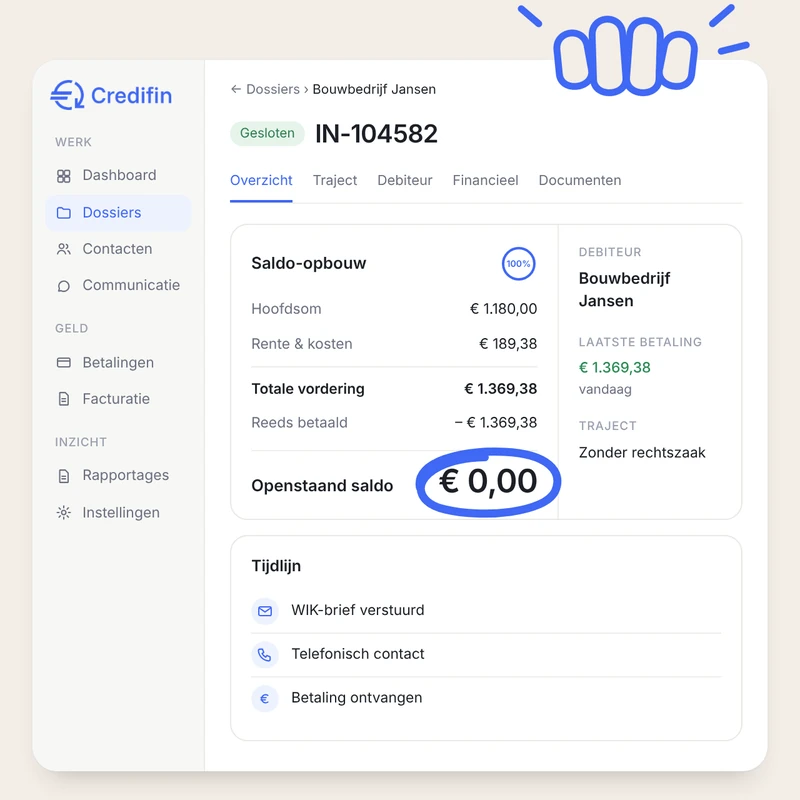The width and height of the screenshot is (800, 800).
Task: Click the Saldo-opbouw card heading
Action: coord(309,264)
